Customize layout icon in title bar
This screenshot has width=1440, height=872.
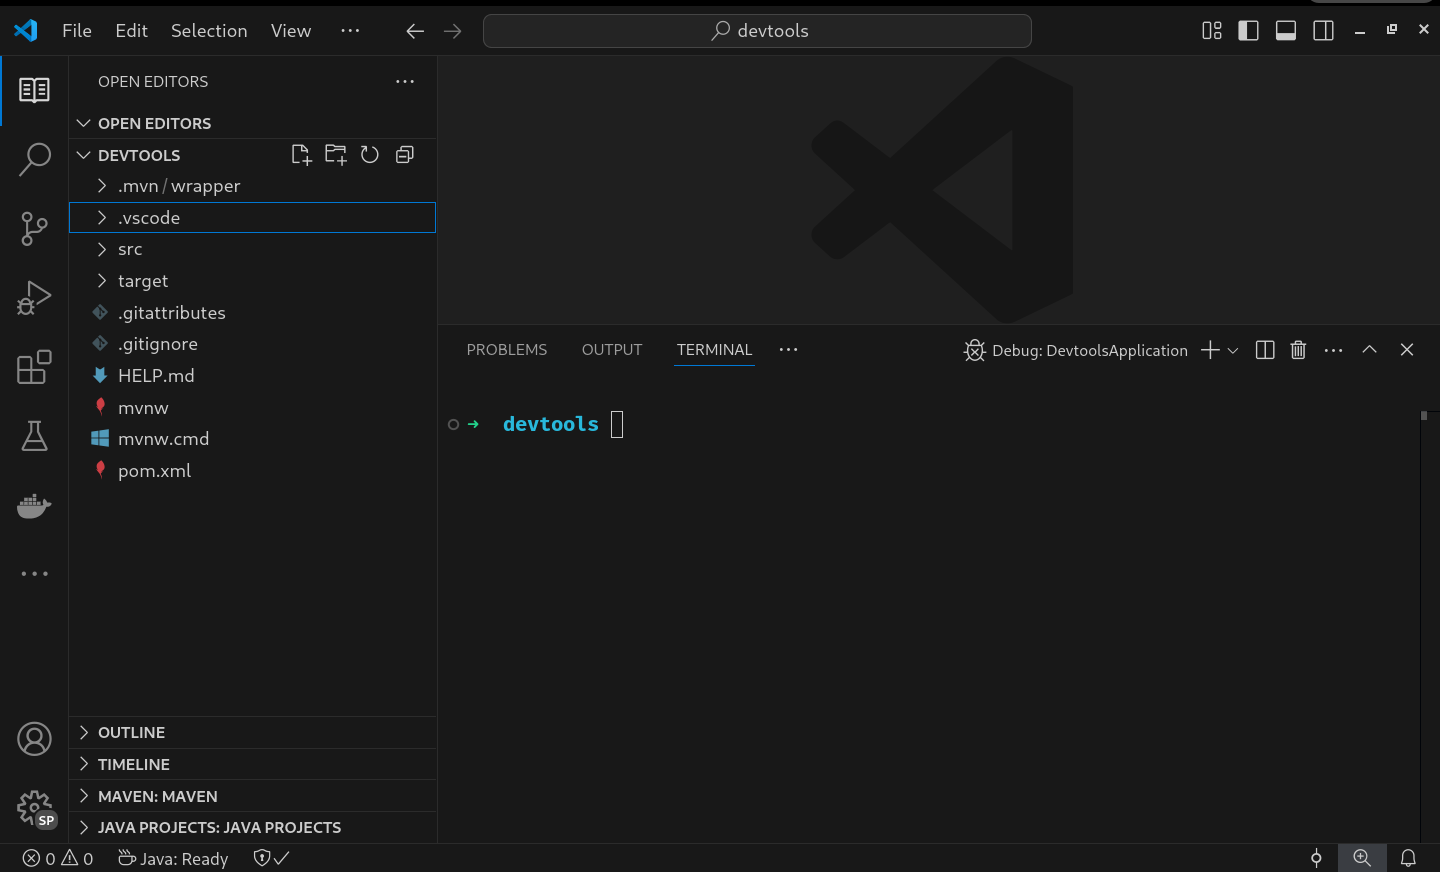pos(1212,31)
